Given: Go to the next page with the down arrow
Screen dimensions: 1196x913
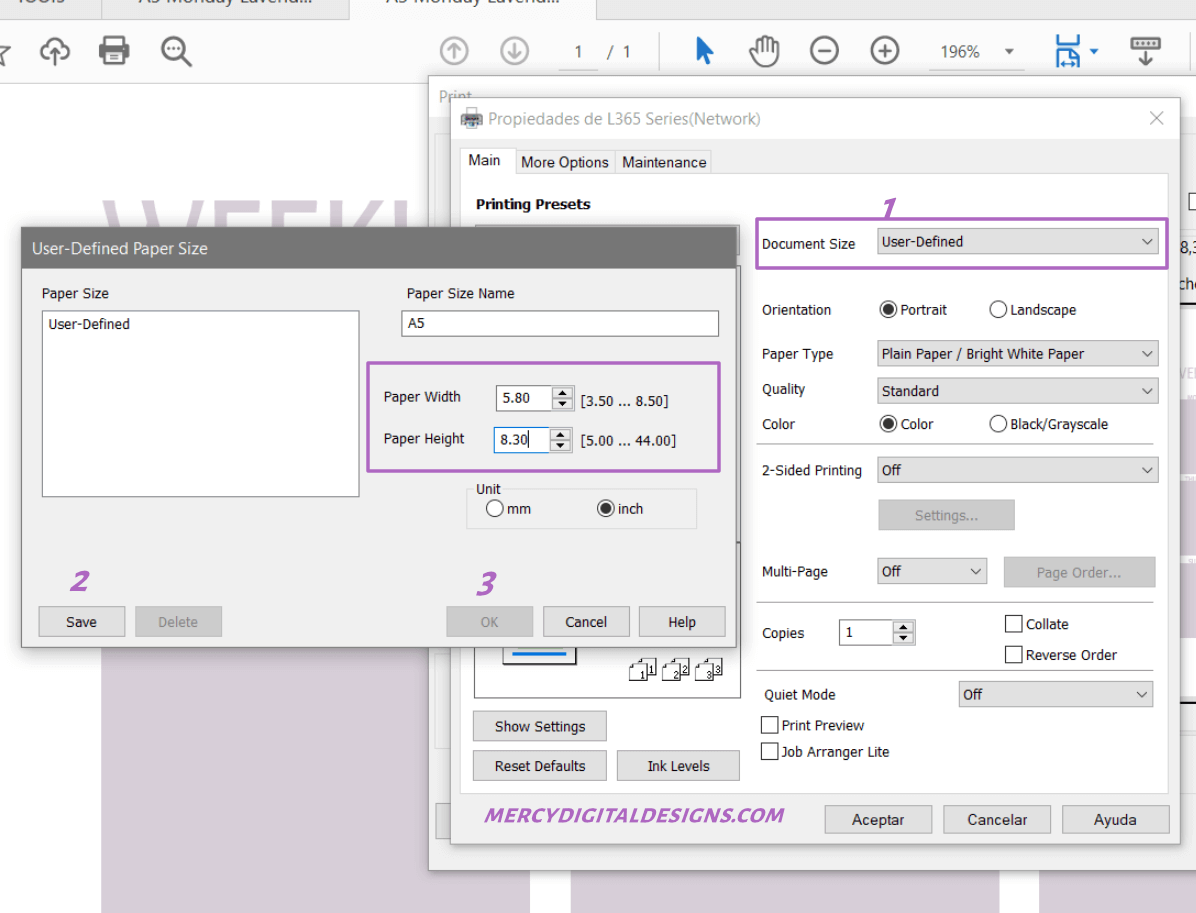Looking at the screenshot, I should 514,50.
